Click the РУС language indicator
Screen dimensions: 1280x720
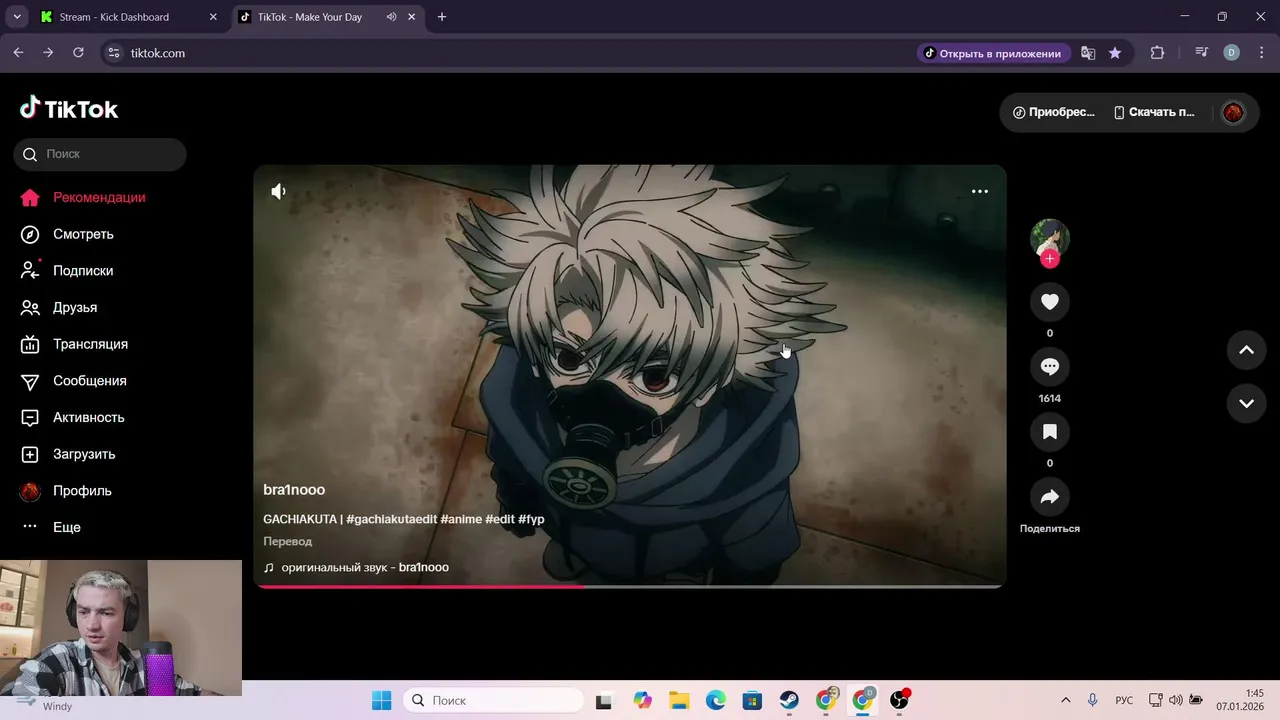(x=1124, y=700)
